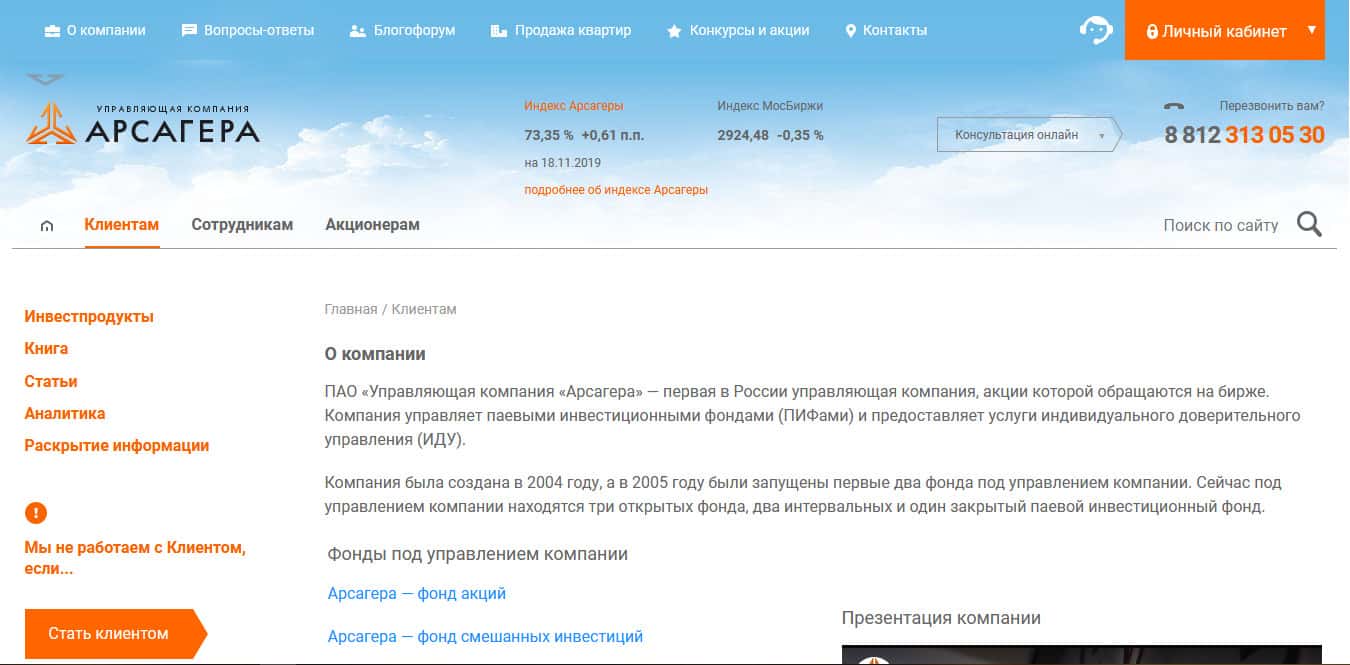The image size is (1350, 665).
Task: Open the Продажа квартир menu item
Action: tap(573, 31)
